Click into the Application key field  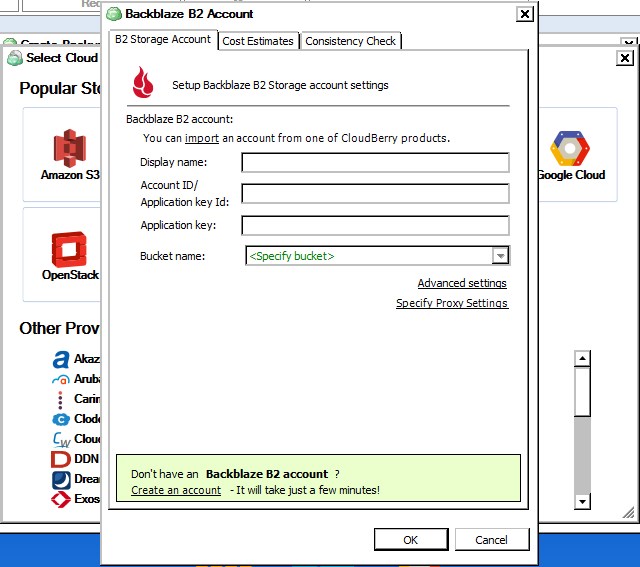(375, 225)
